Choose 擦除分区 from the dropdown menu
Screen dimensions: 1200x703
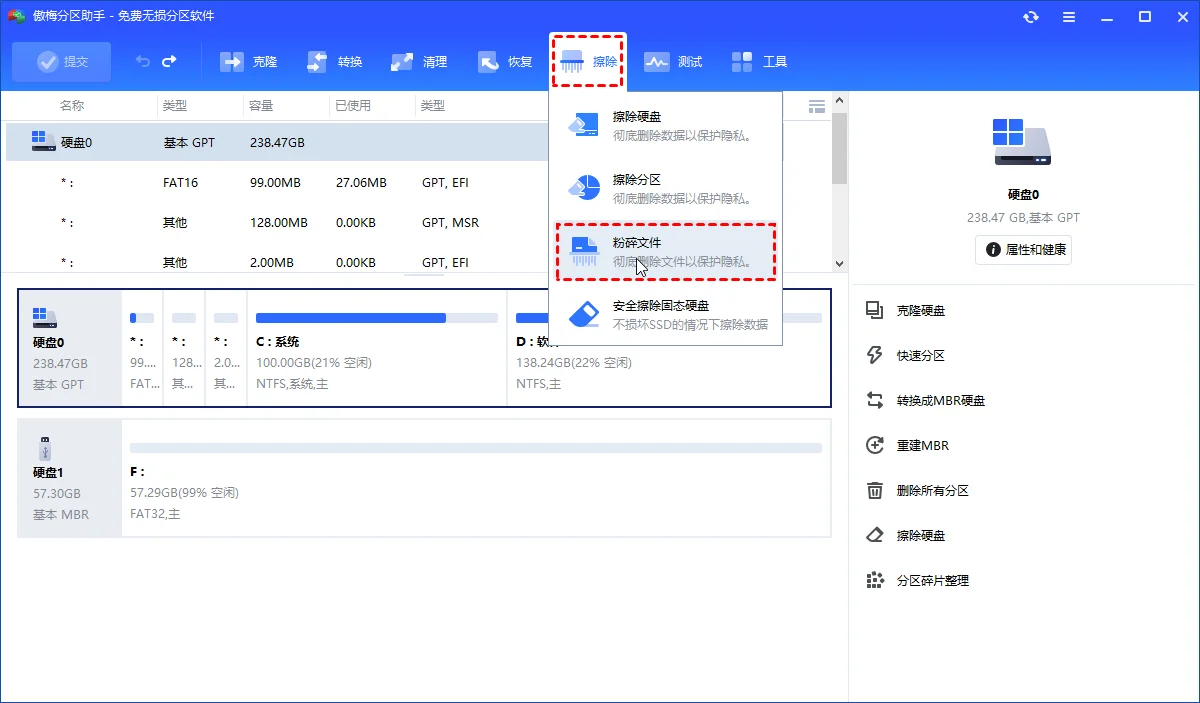[x=666, y=188]
